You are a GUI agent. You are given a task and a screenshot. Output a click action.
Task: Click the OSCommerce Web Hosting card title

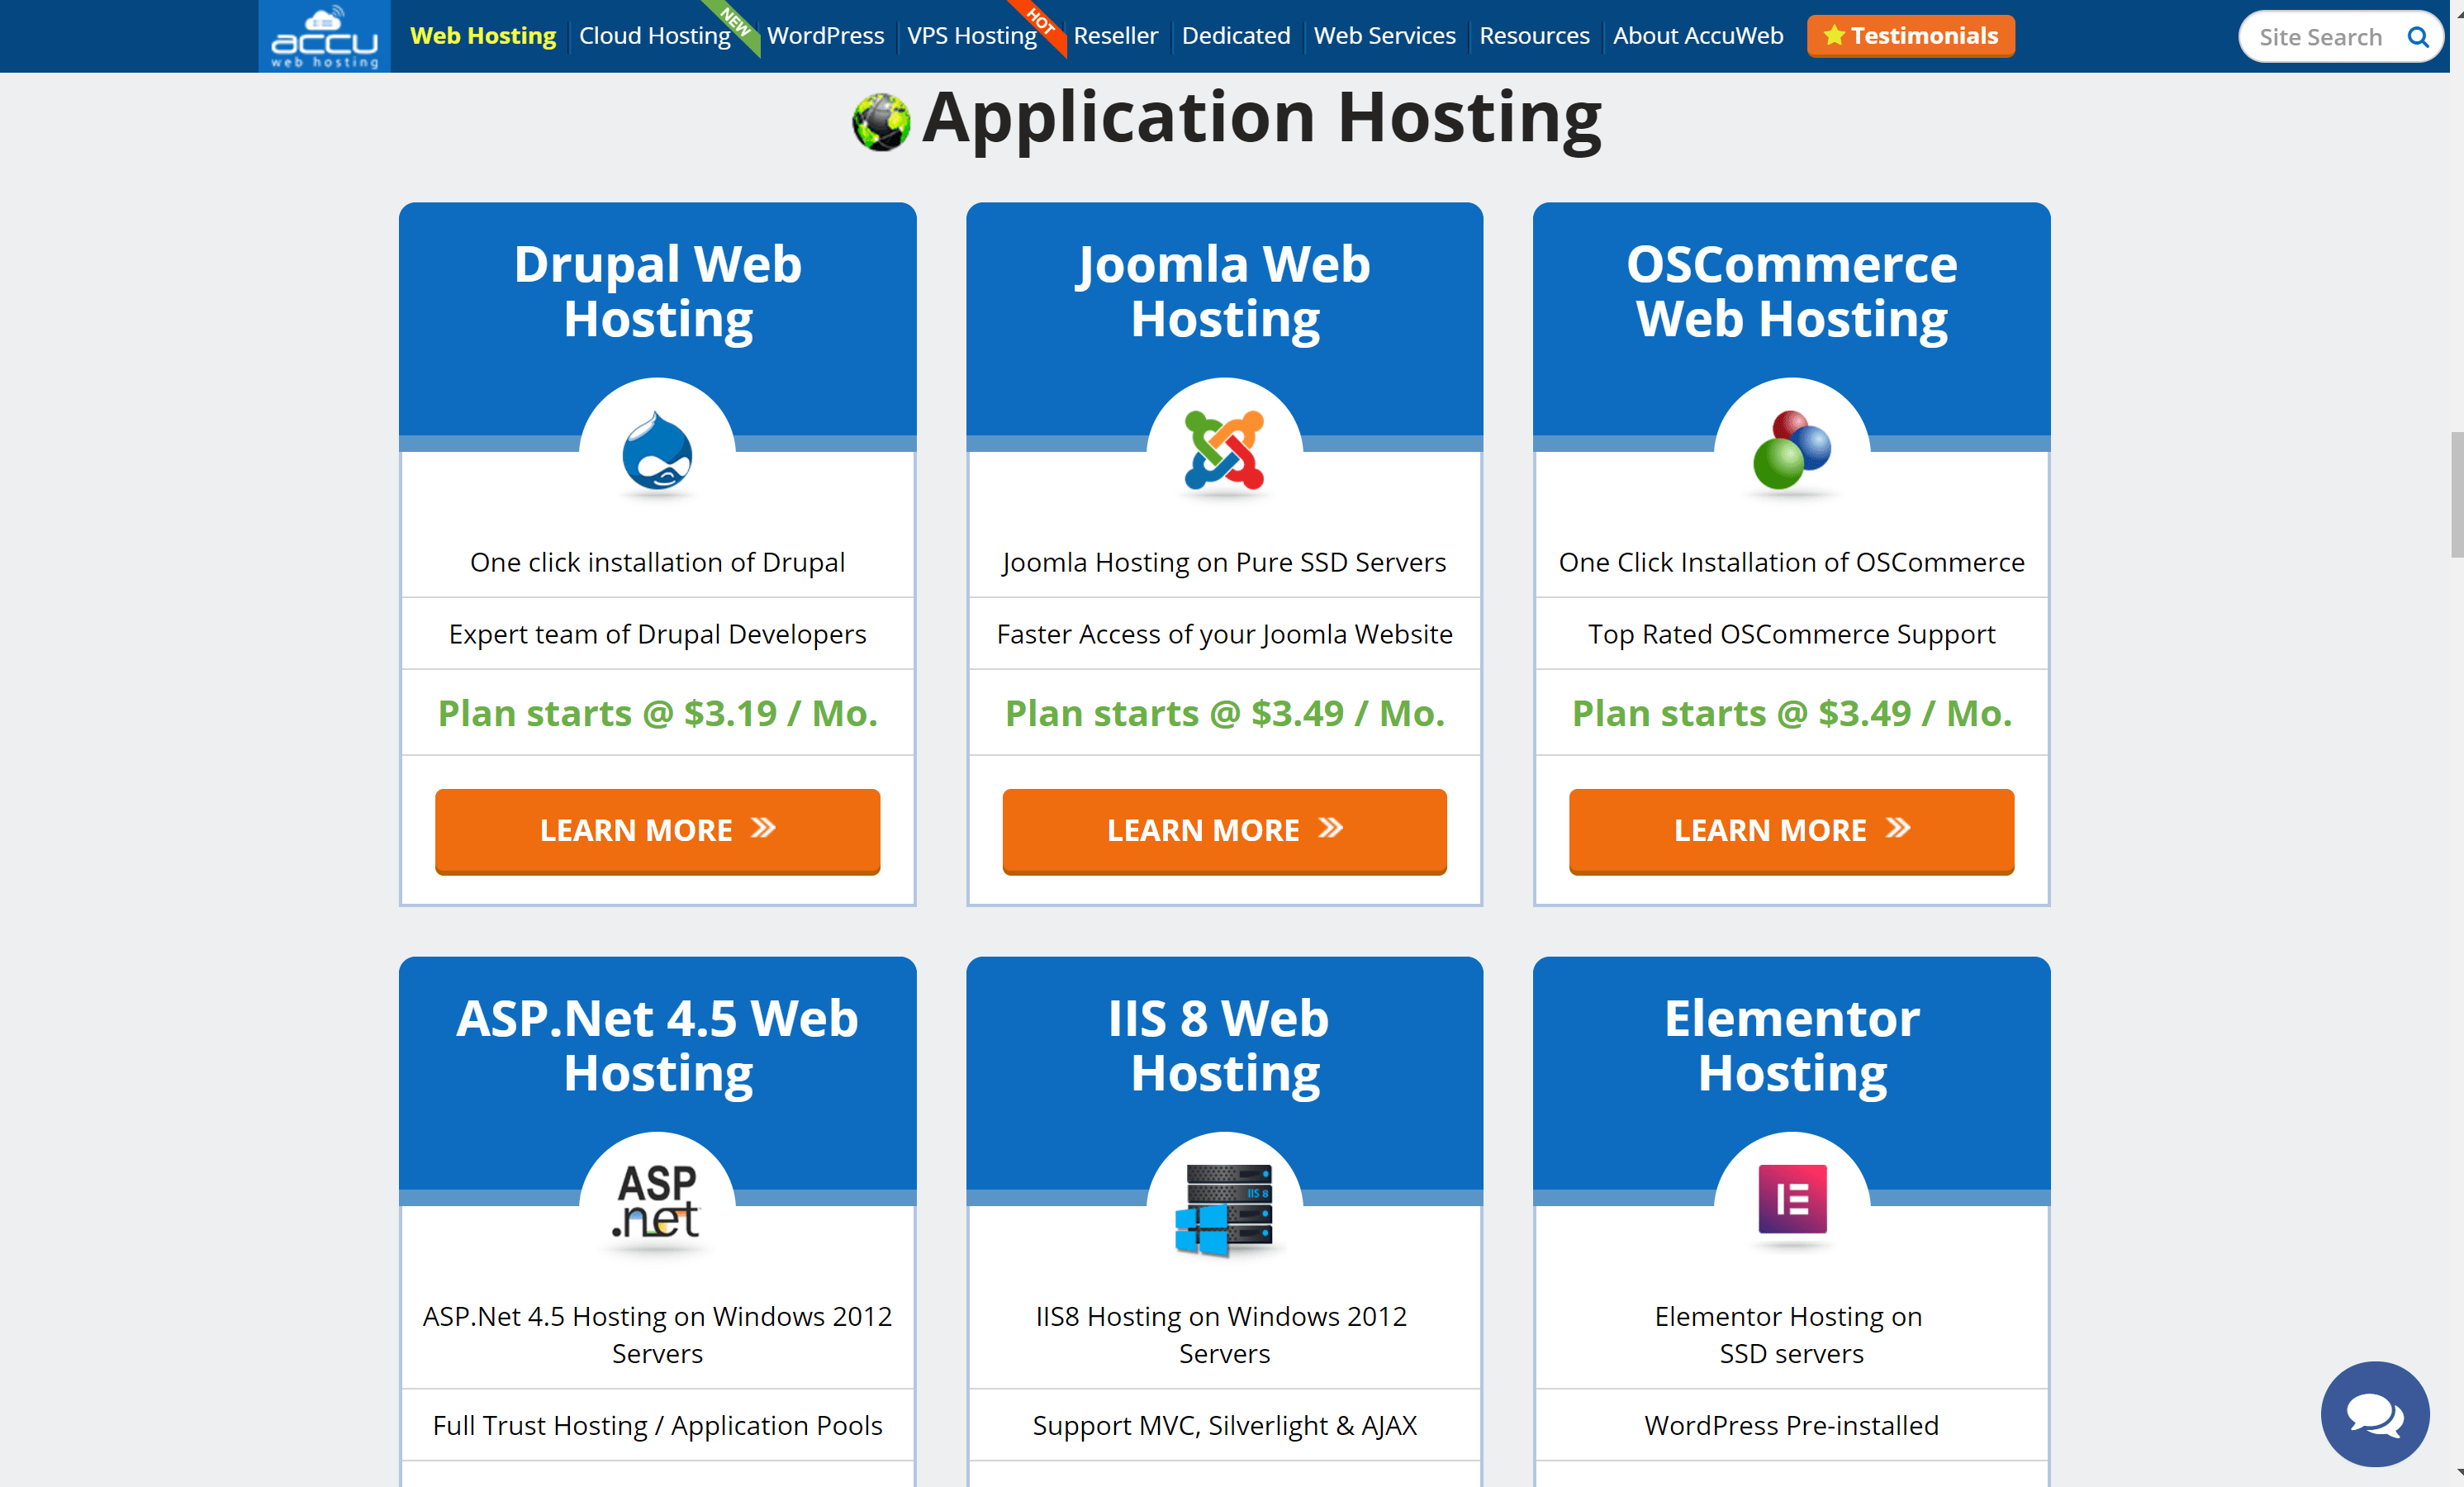tap(1791, 291)
